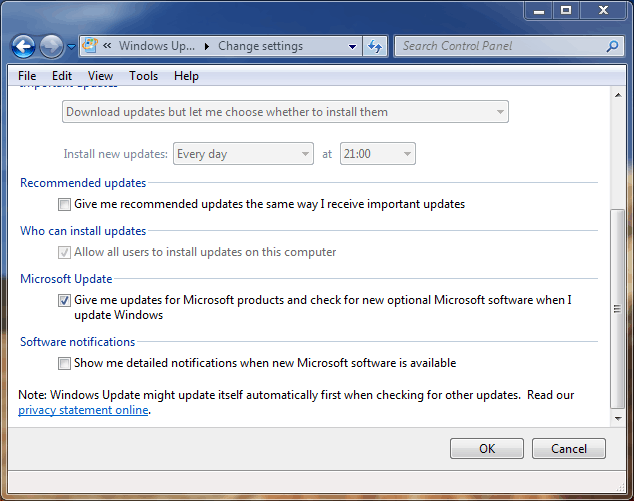634x501 pixels.
Task: Open the File menu
Action: [x=27, y=76]
